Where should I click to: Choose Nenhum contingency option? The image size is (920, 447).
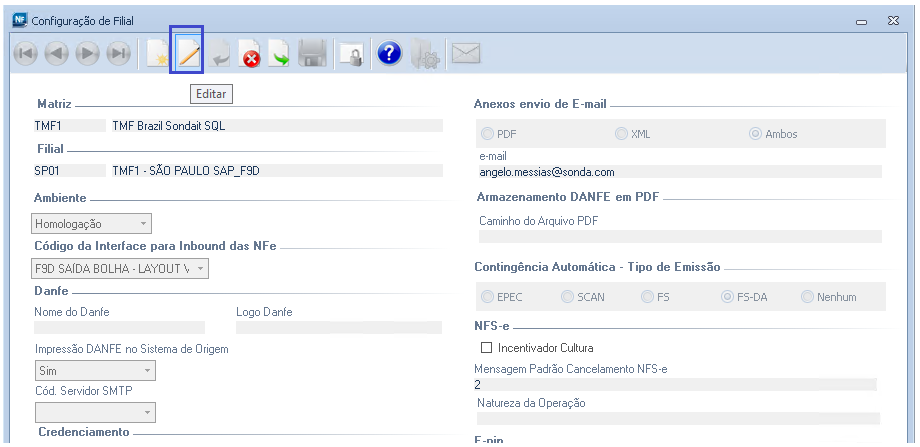click(x=807, y=297)
